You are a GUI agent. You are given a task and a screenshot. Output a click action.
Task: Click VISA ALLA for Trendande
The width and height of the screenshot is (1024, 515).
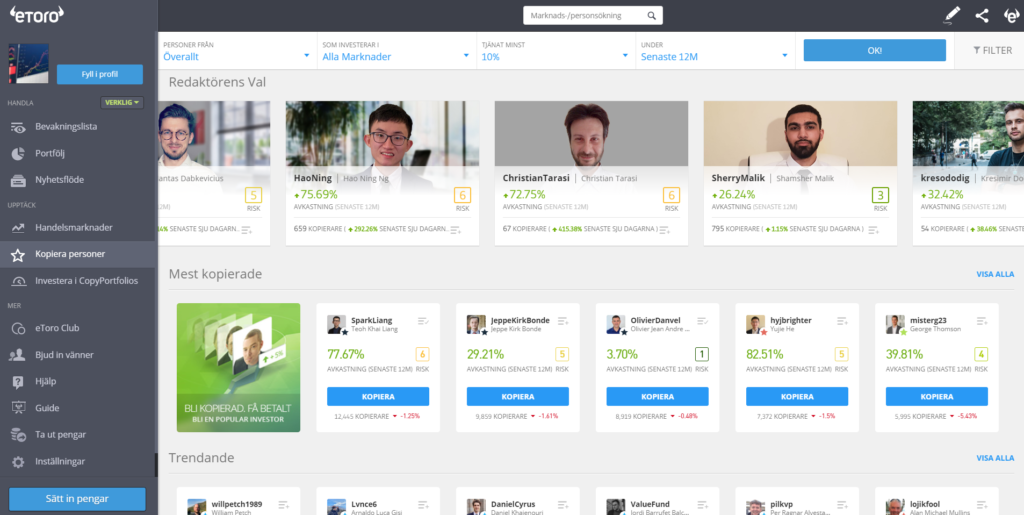[995, 458]
